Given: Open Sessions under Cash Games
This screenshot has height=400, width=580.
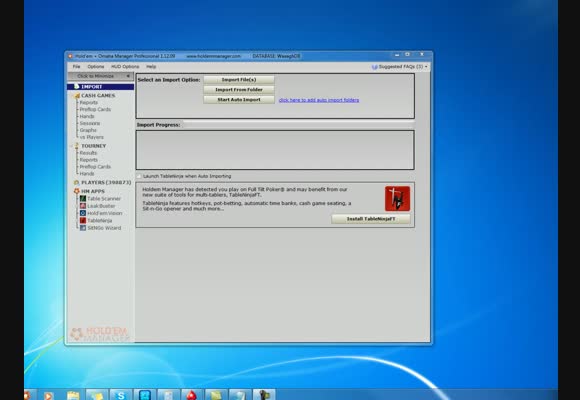Looking at the screenshot, I should 90,123.
